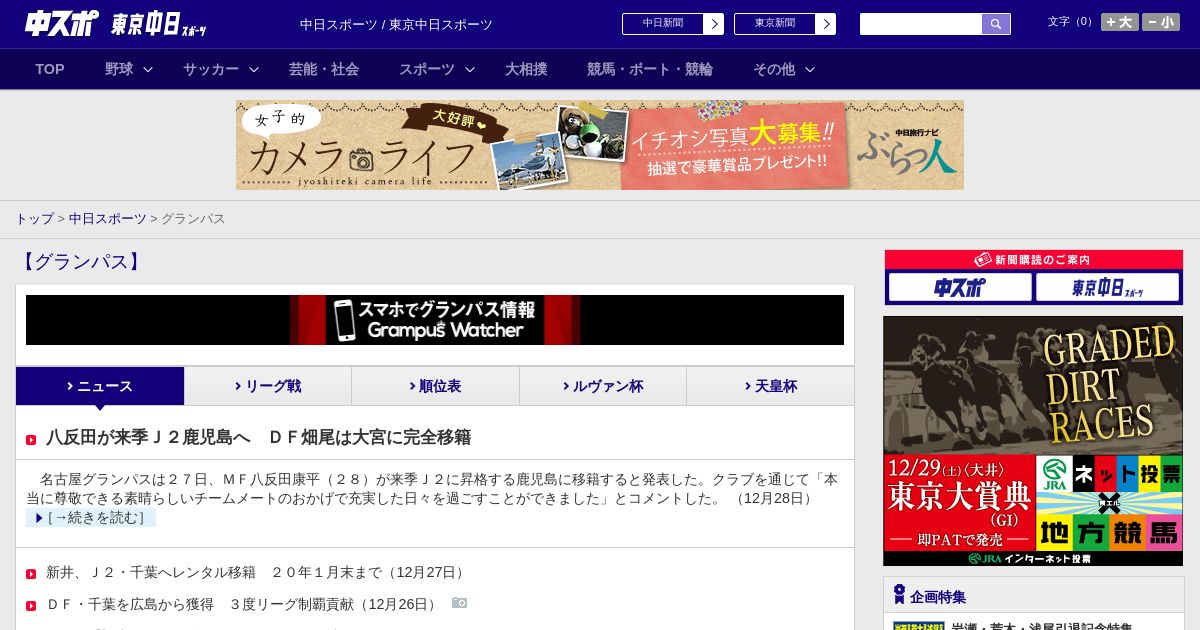Viewport: 1200px width, 630px height.
Task: Click 続きを読む read more link
Action: (91, 517)
